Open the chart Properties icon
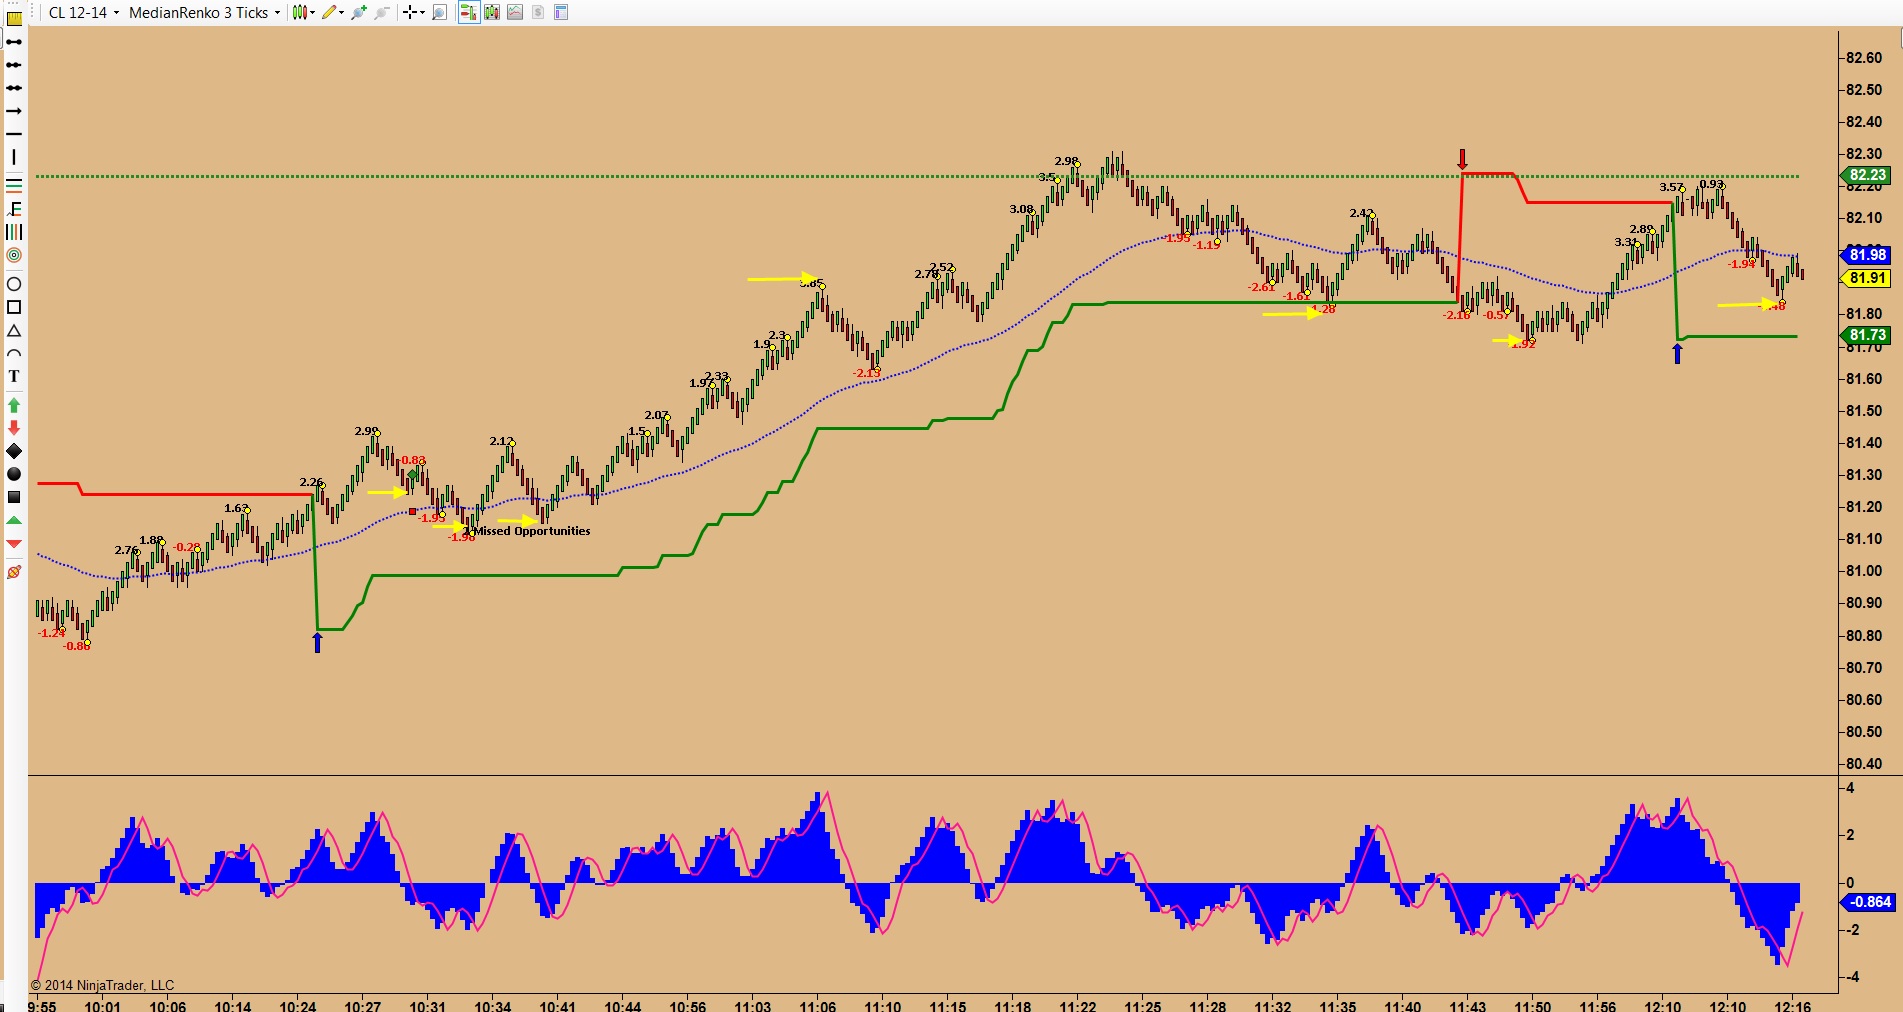 (560, 13)
